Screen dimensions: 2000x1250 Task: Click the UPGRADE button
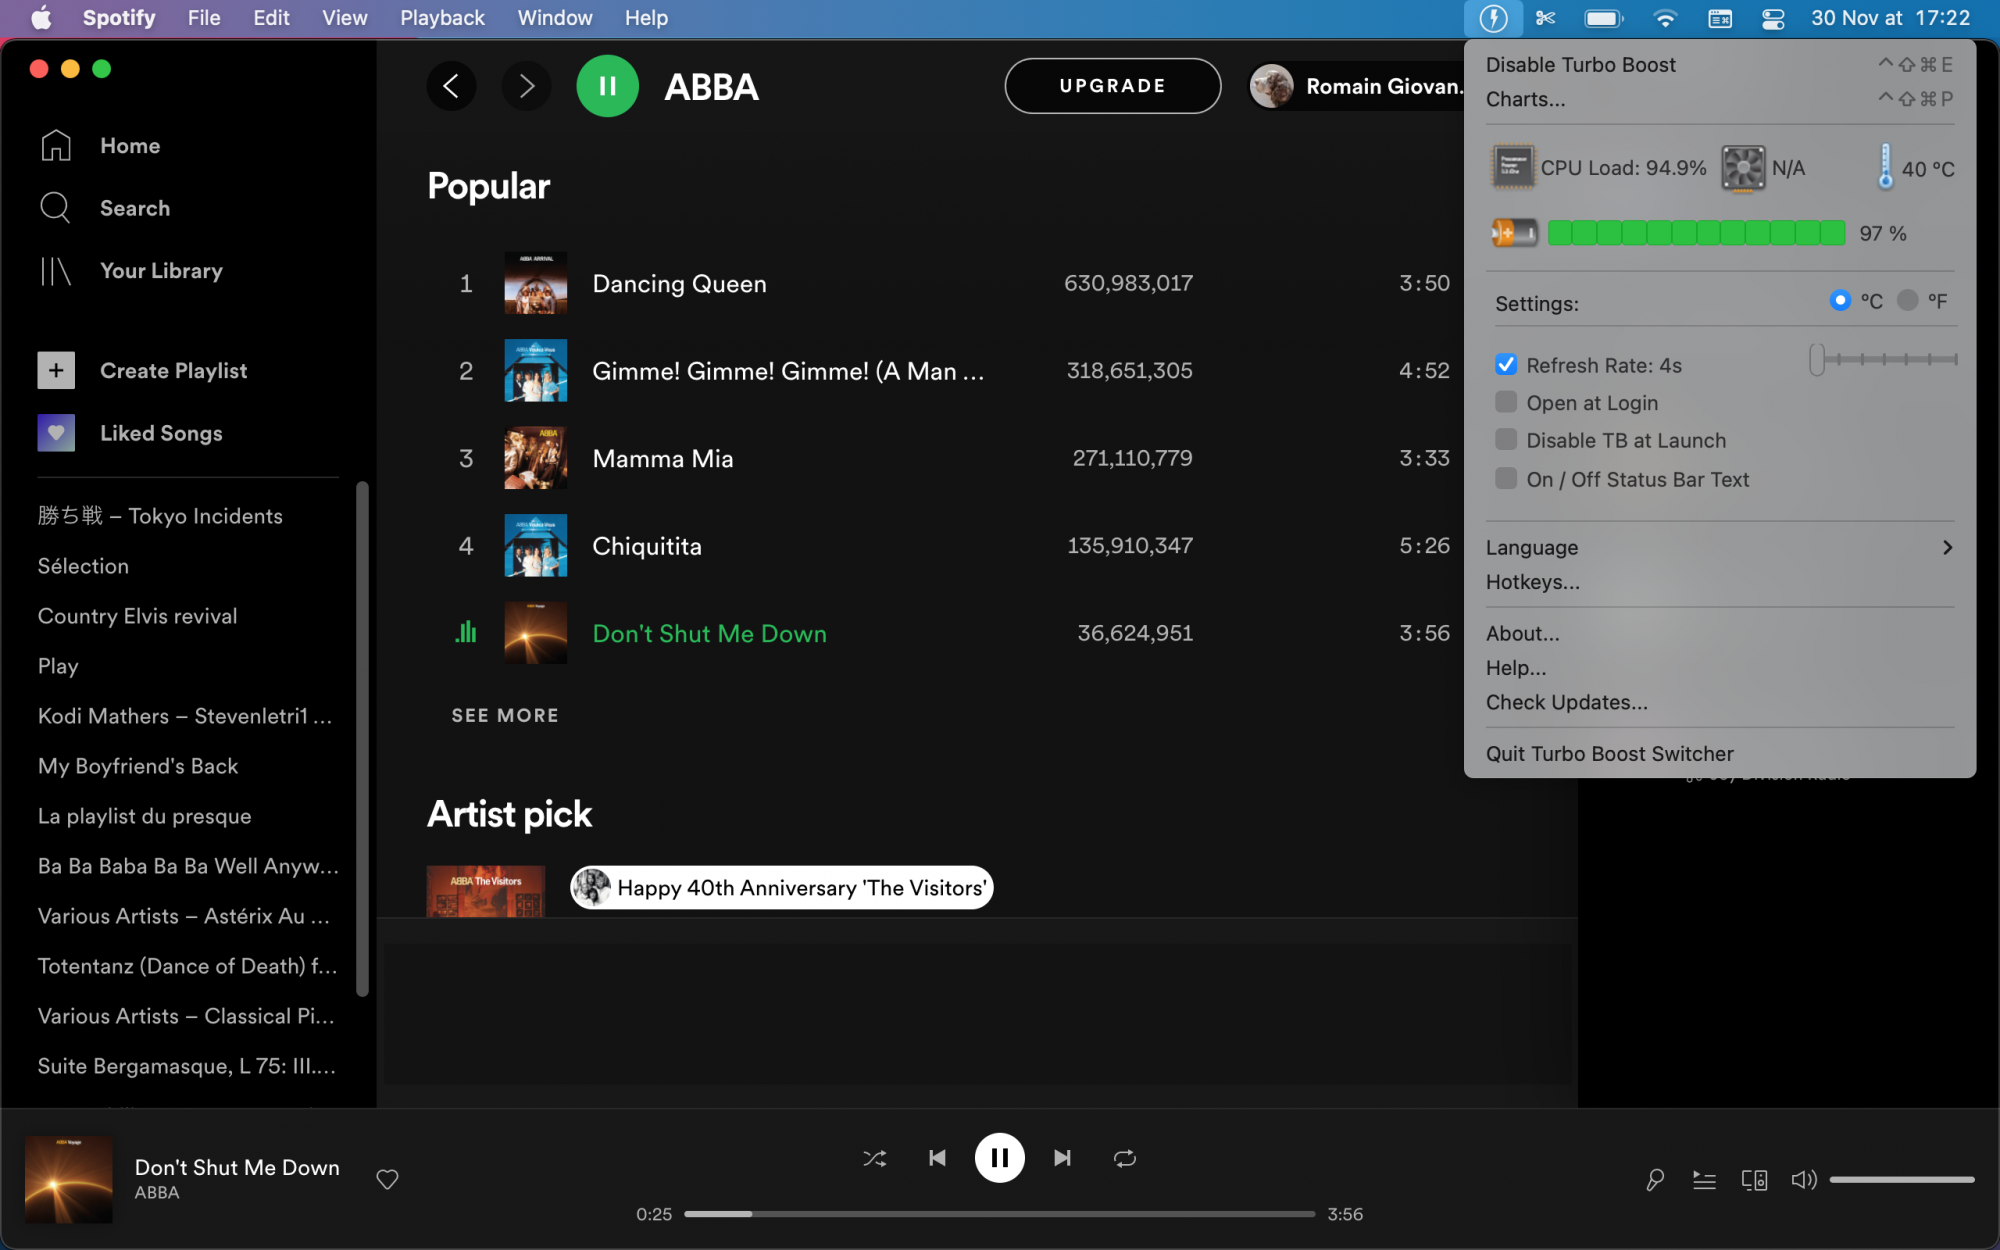pyautogui.click(x=1112, y=86)
